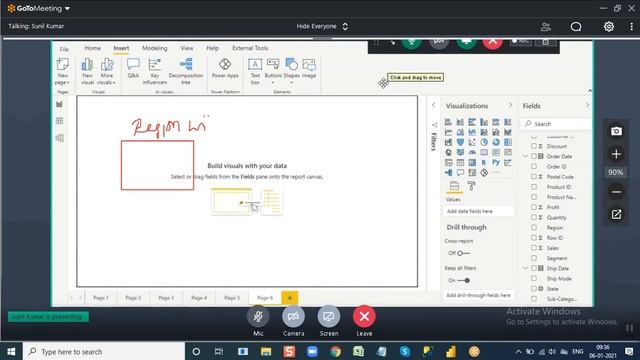Viewport: 640px width, 360px height.
Task: Check the Order ID field
Action: [x=534, y=167]
